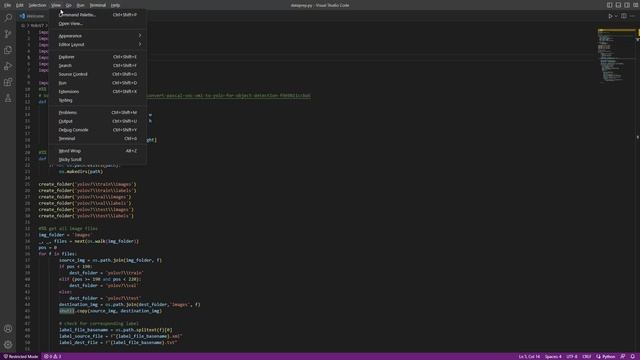This screenshot has width=640, height=360.
Task: Expand the Editor Layout submenu
Action: (98, 44)
